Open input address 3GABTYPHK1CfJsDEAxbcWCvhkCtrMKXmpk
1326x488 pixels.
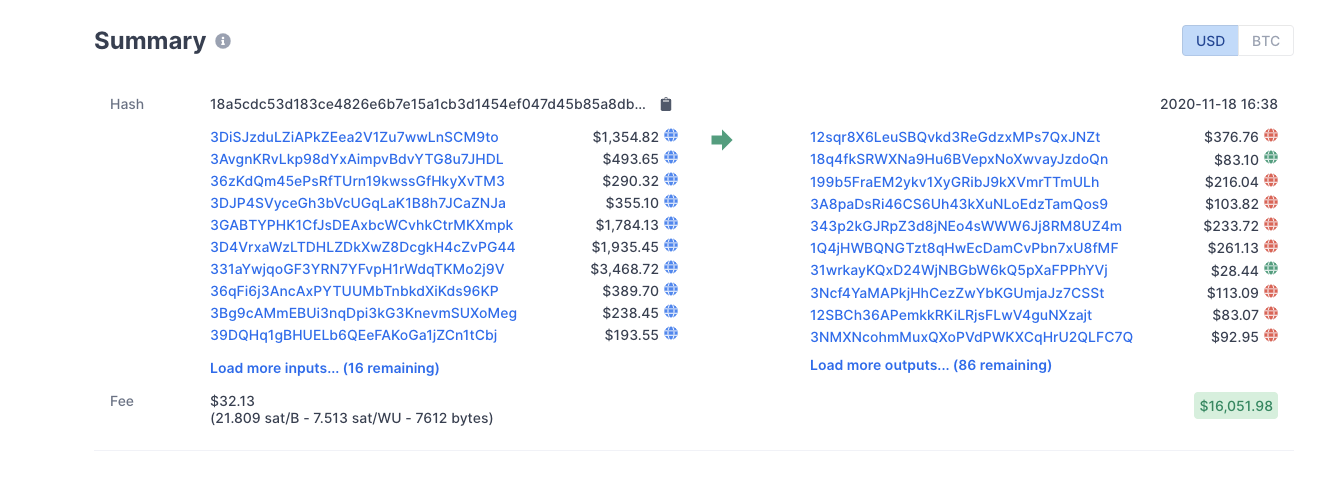[362, 225]
